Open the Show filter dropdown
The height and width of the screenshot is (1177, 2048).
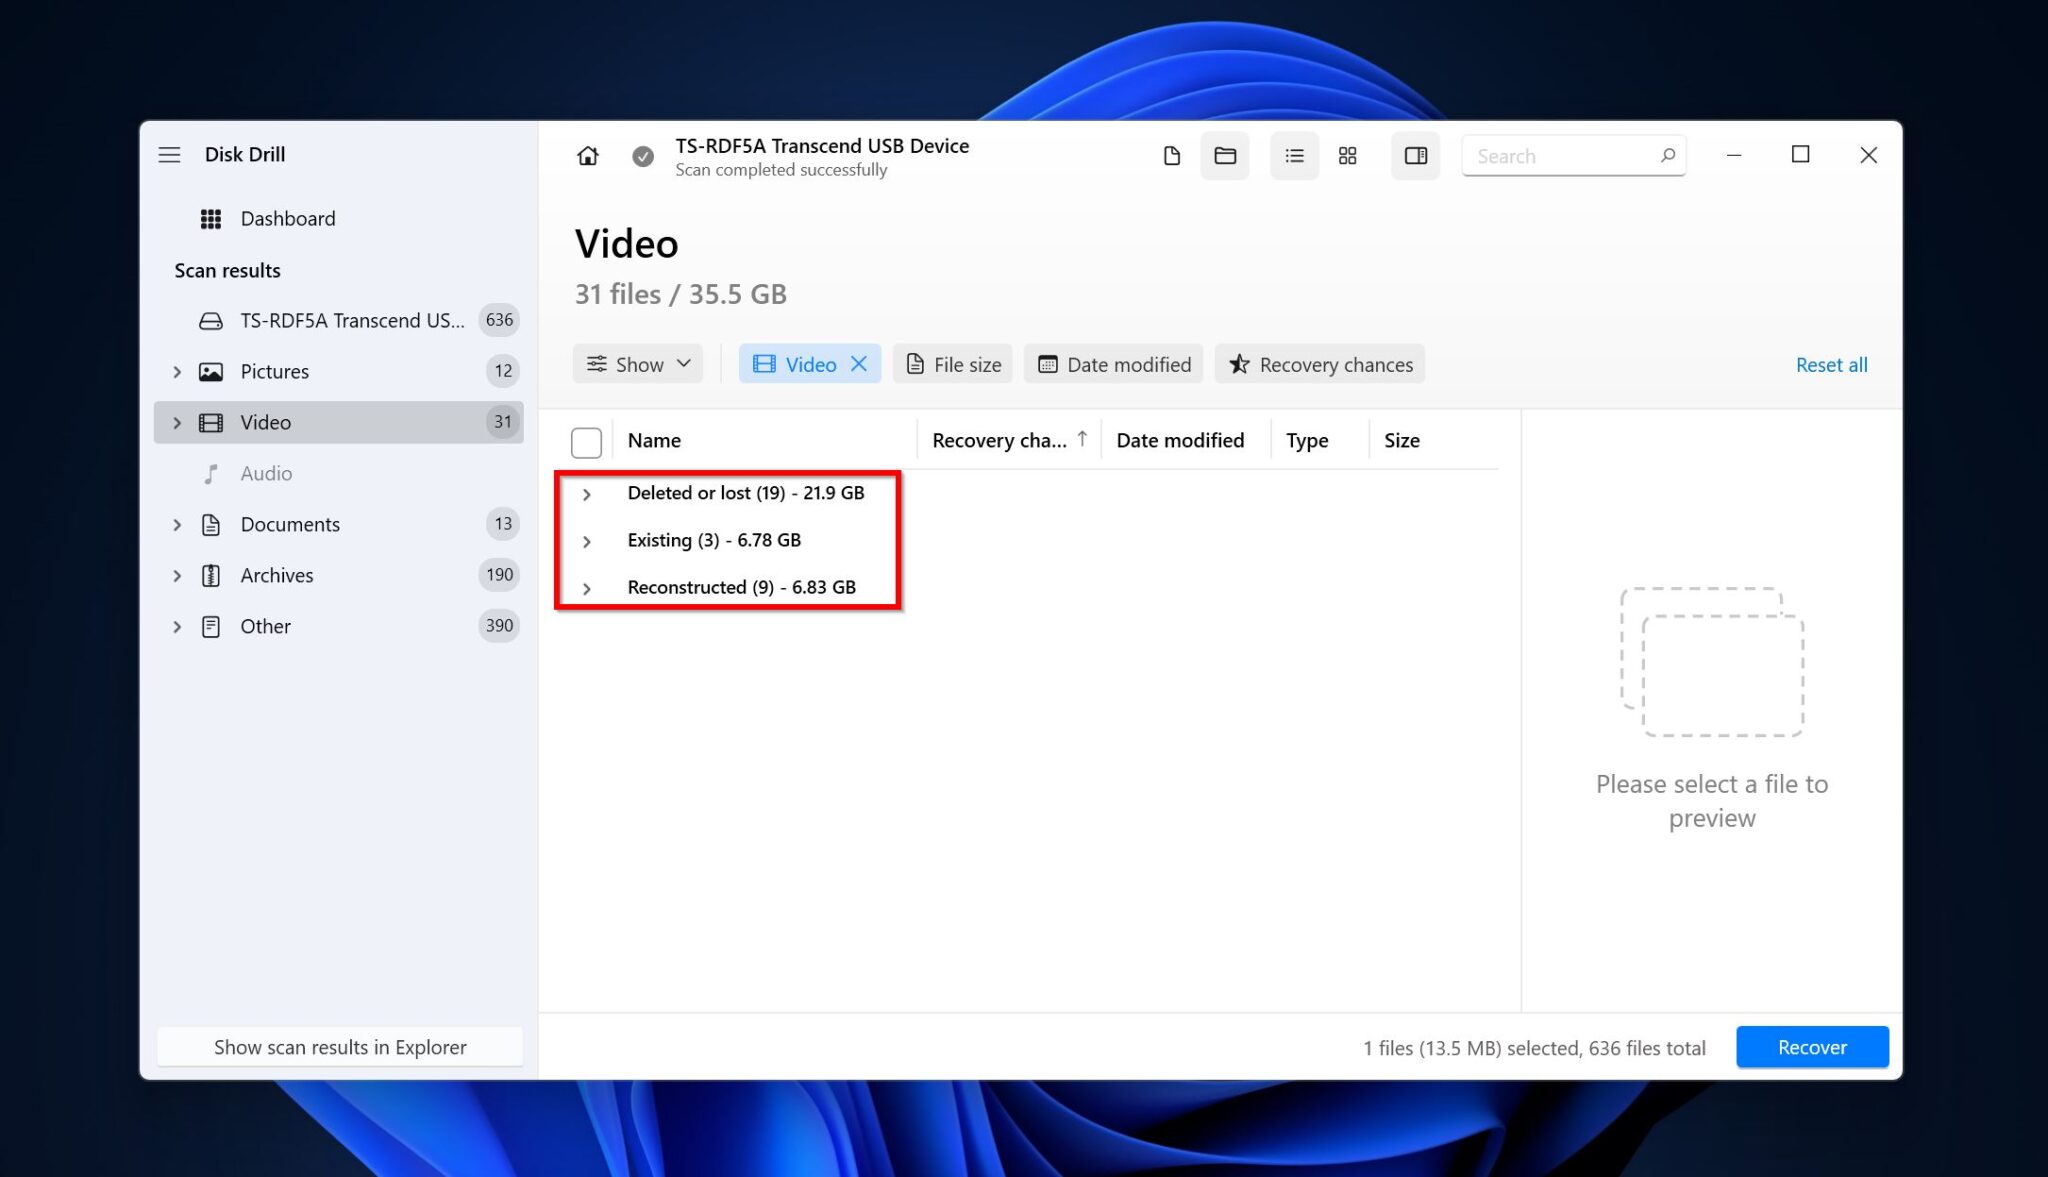(637, 364)
